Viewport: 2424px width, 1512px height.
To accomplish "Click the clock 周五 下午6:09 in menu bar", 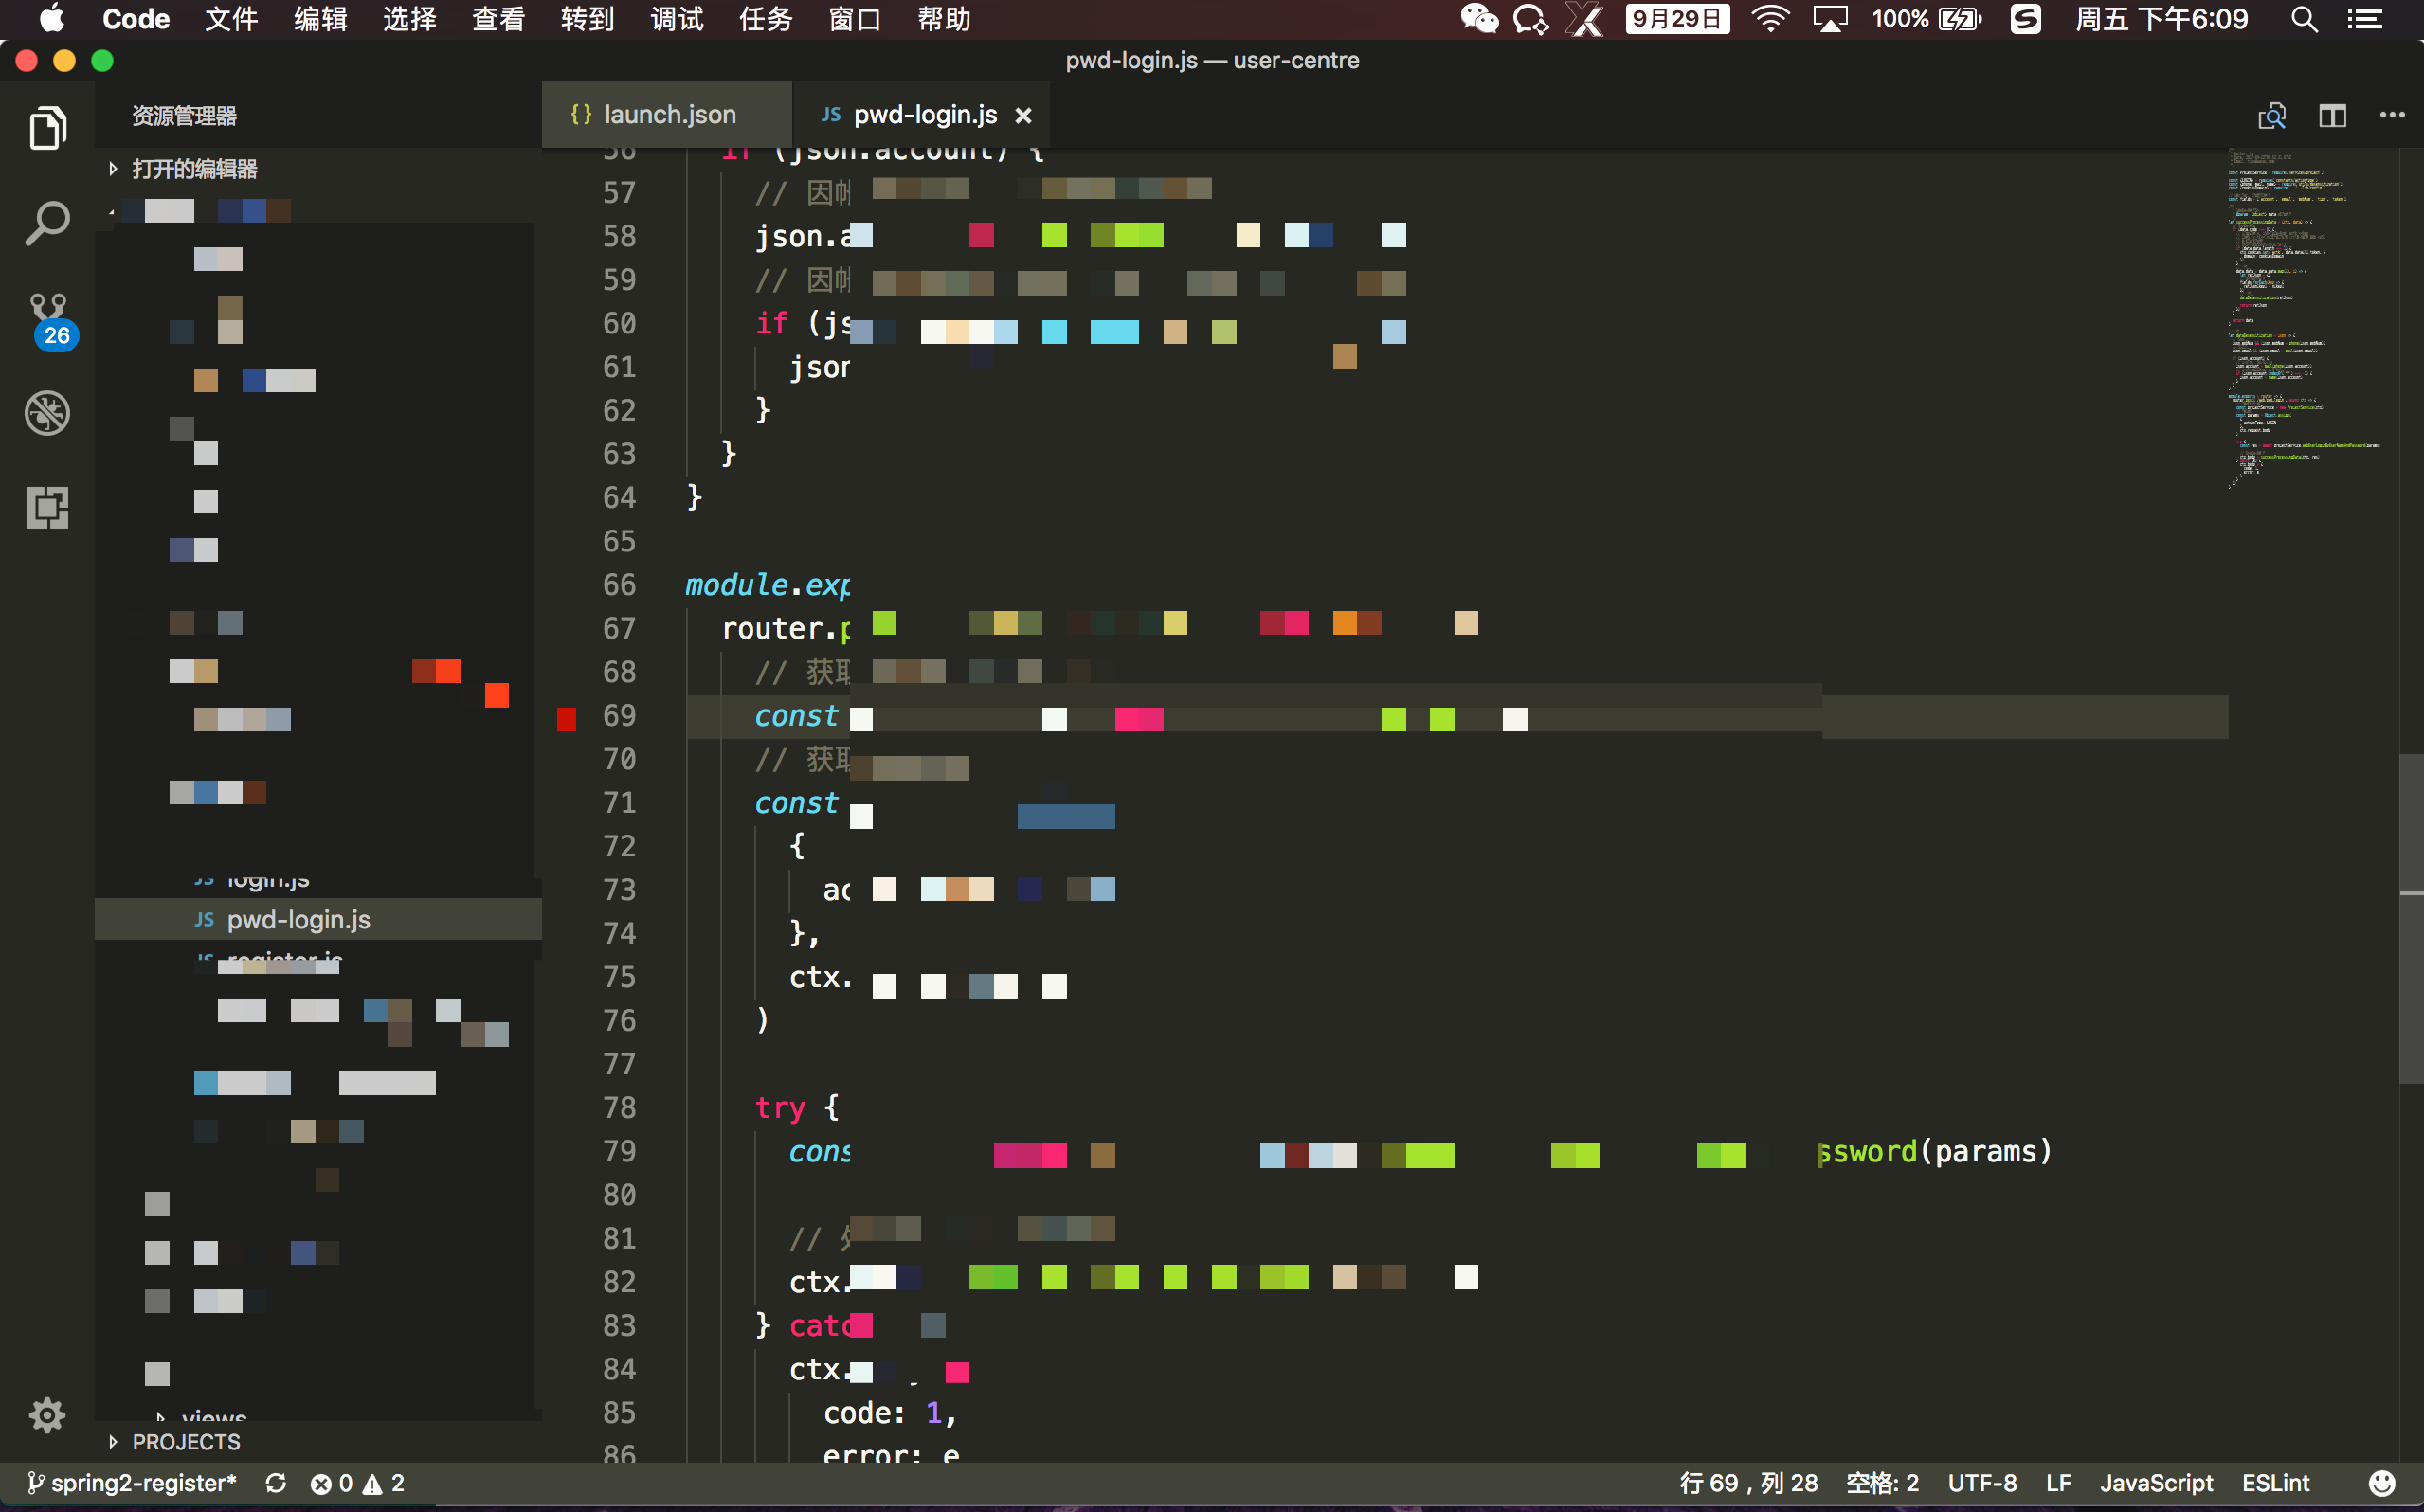I will (2161, 19).
